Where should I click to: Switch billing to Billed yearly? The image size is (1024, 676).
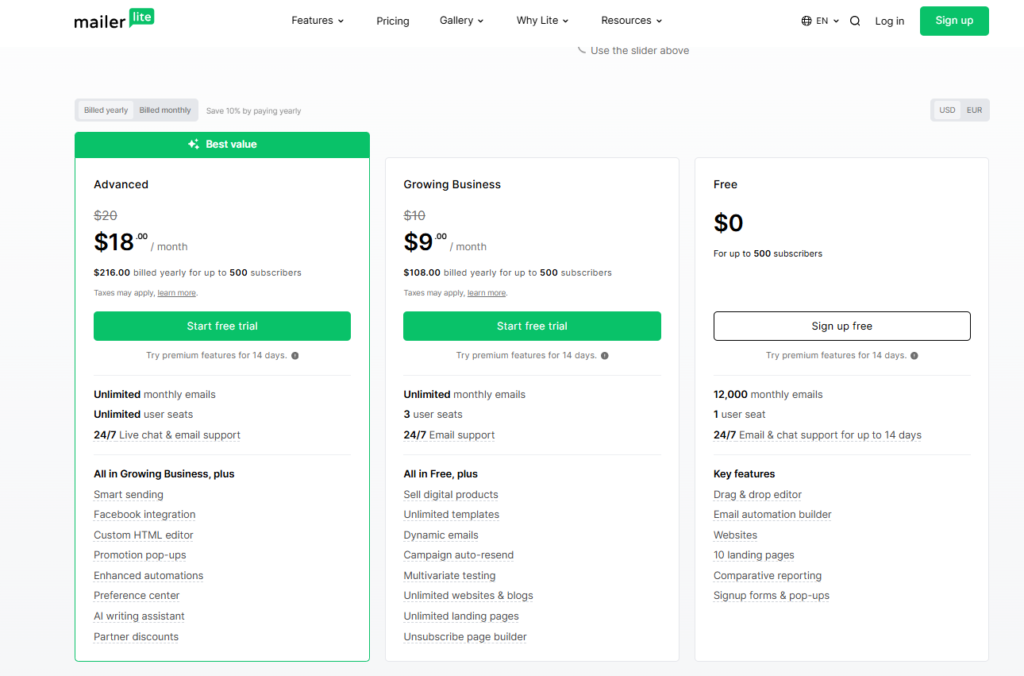pos(106,110)
